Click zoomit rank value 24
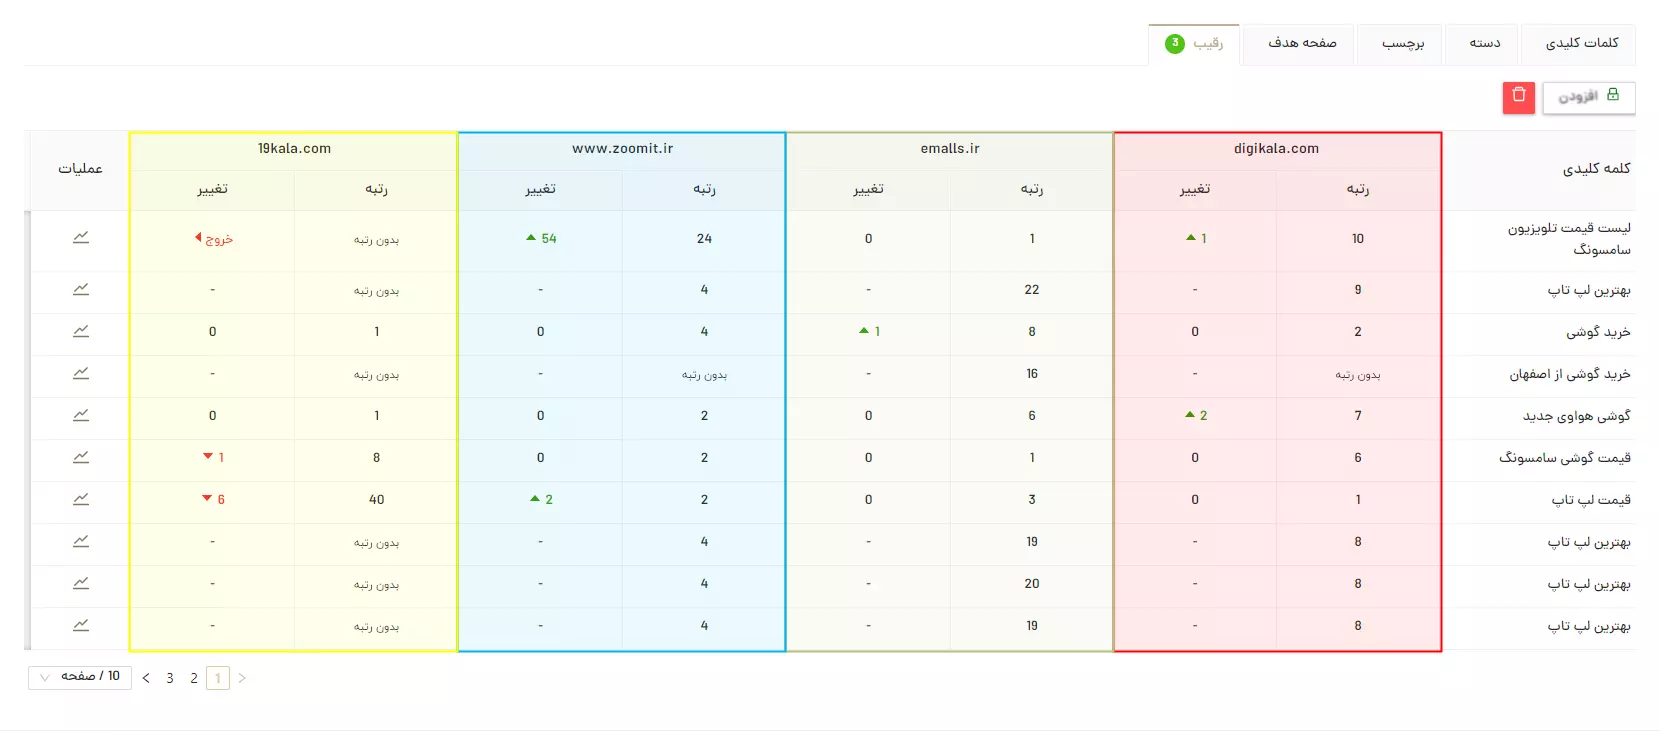This screenshot has width=1660, height=731. [704, 238]
